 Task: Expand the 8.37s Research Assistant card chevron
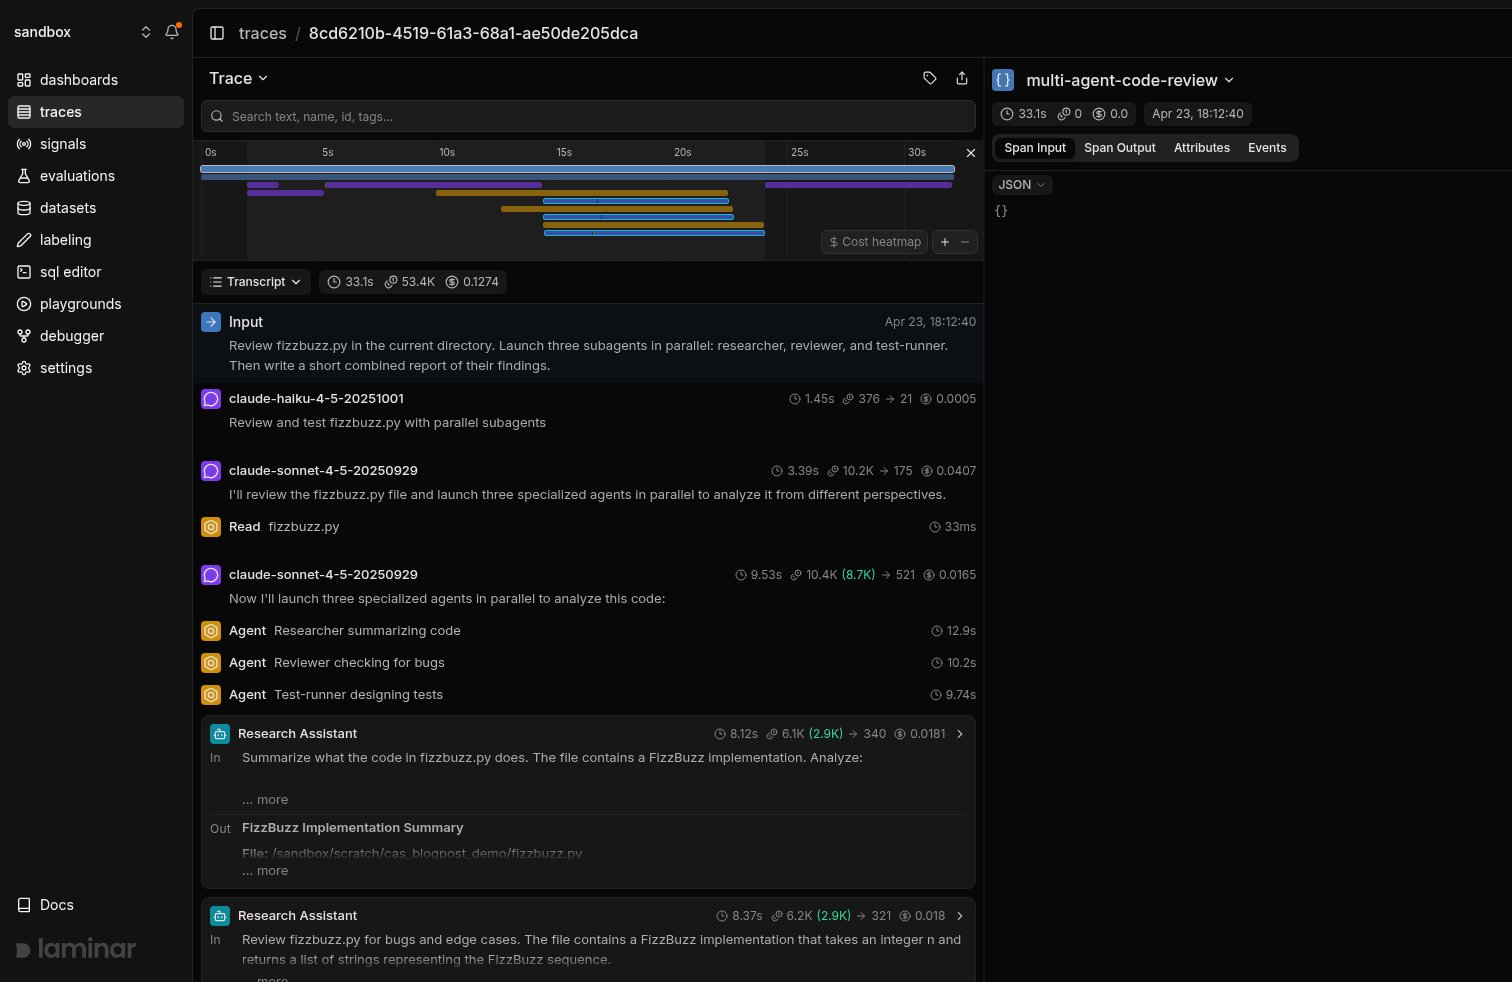960,916
